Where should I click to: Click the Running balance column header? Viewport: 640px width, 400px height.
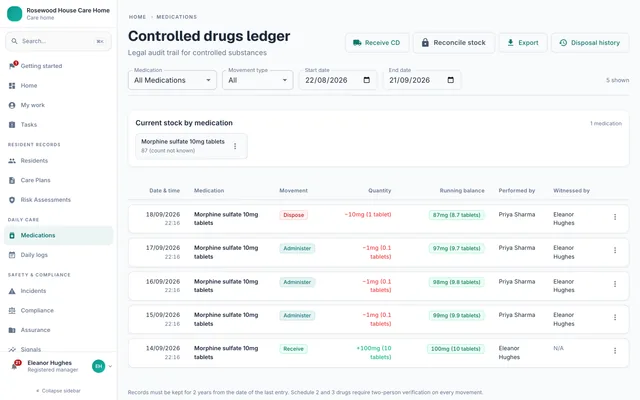tap(462, 191)
